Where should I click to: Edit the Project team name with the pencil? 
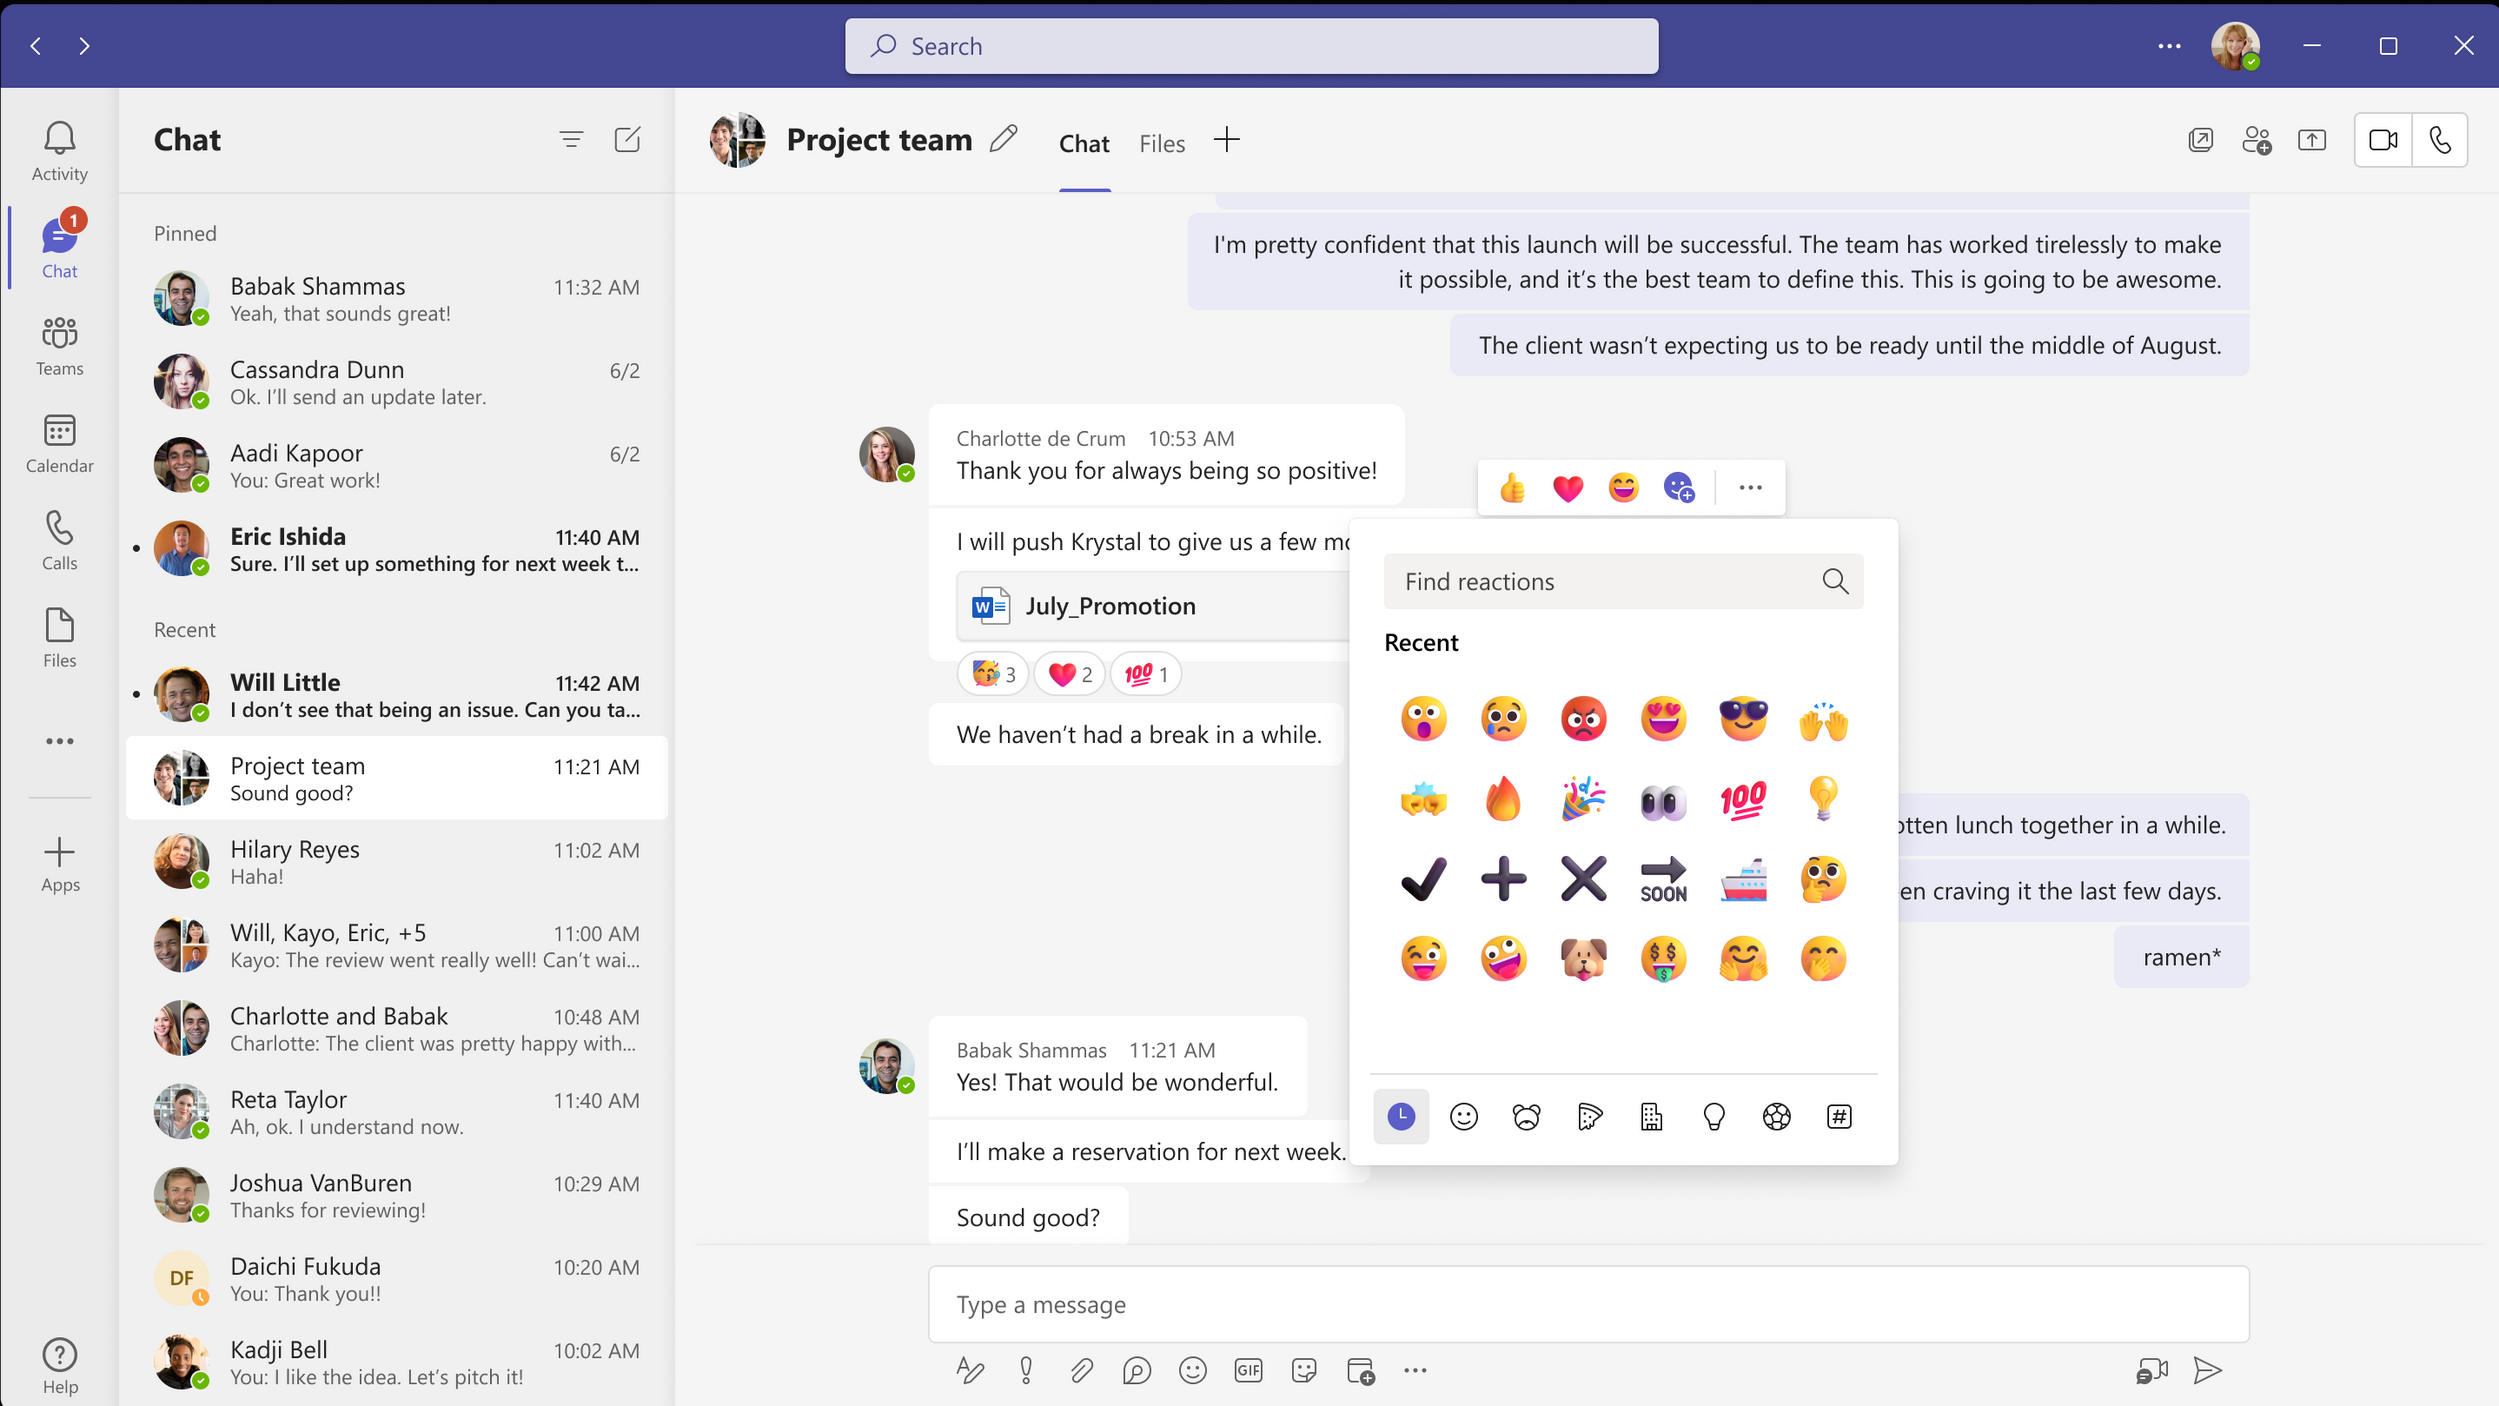pyautogui.click(x=1003, y=139)
